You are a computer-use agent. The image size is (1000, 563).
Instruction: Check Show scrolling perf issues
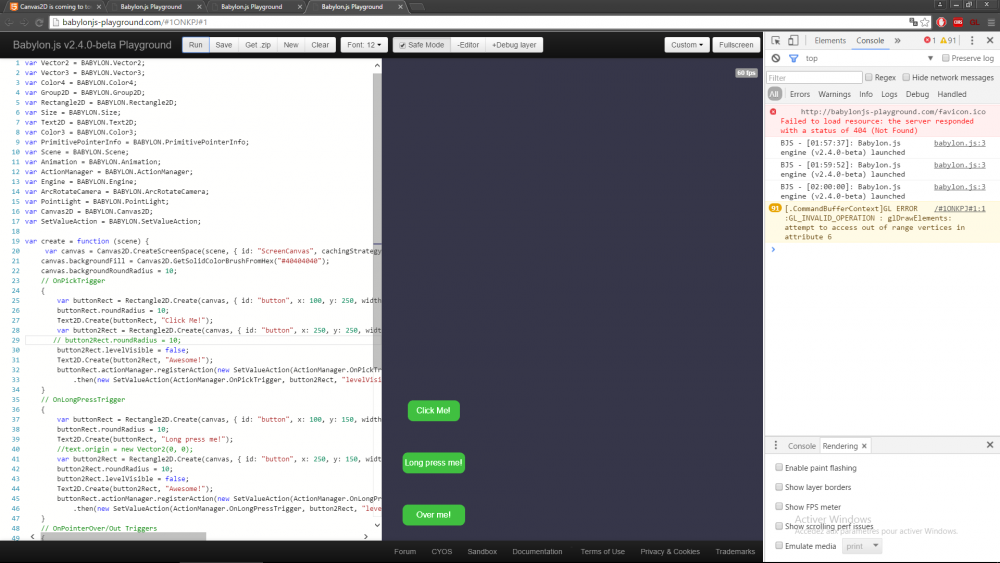tap(779, 526)
